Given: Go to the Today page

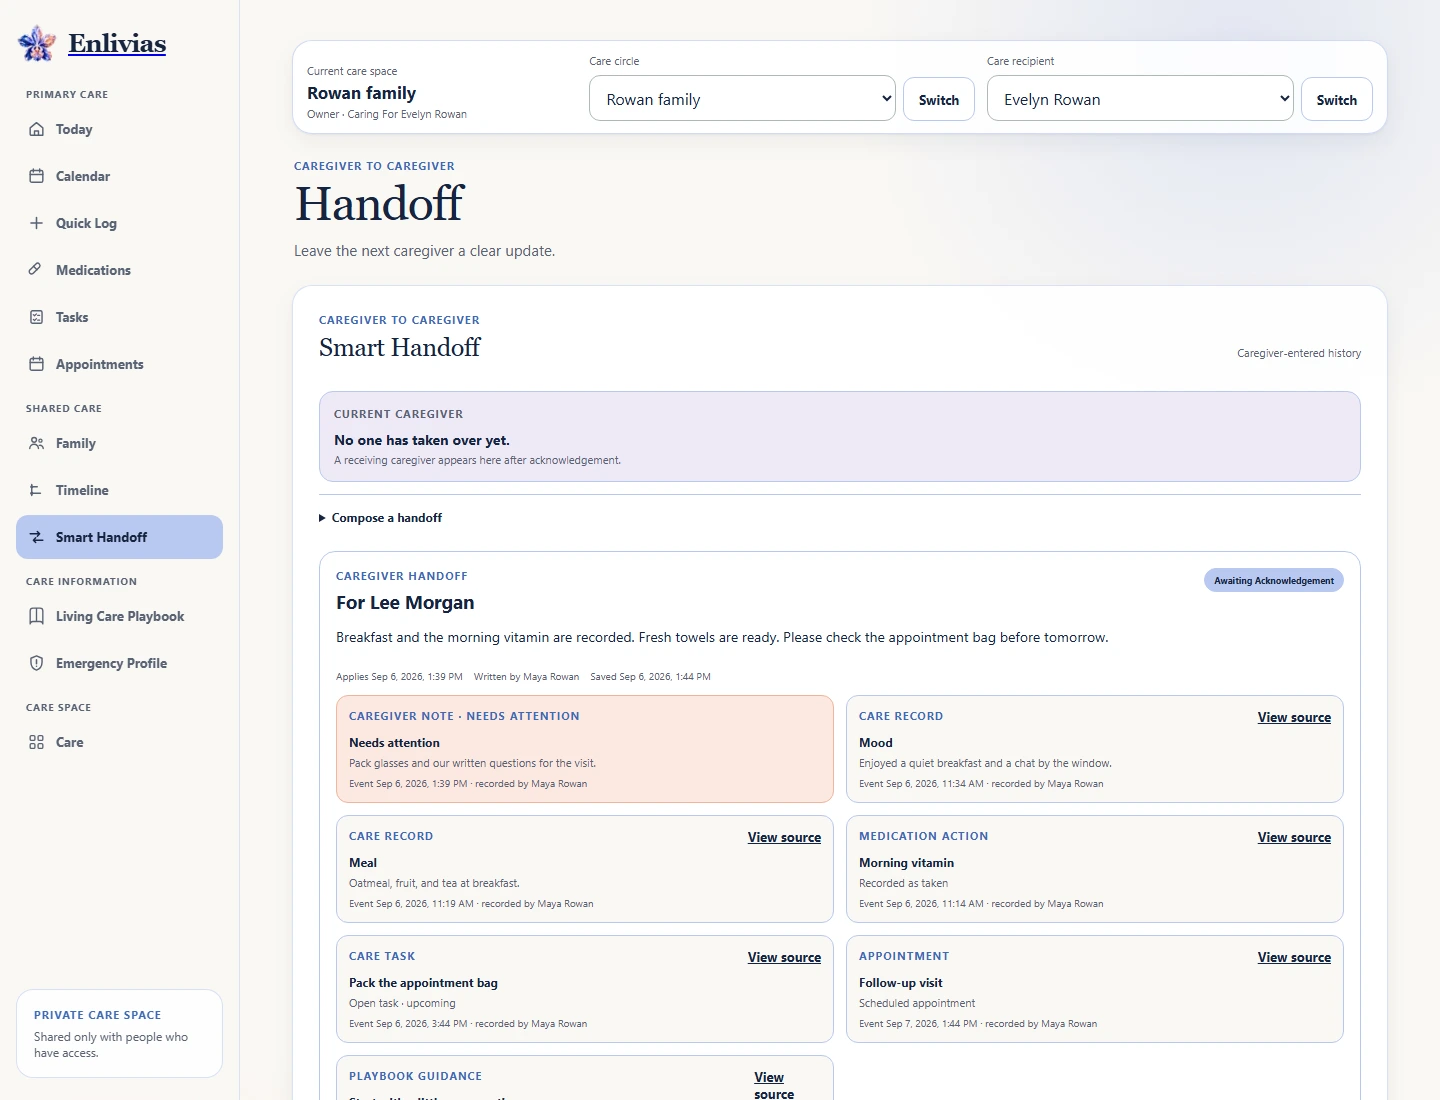Looking at the screenshot, I should [x=119, y=129].
